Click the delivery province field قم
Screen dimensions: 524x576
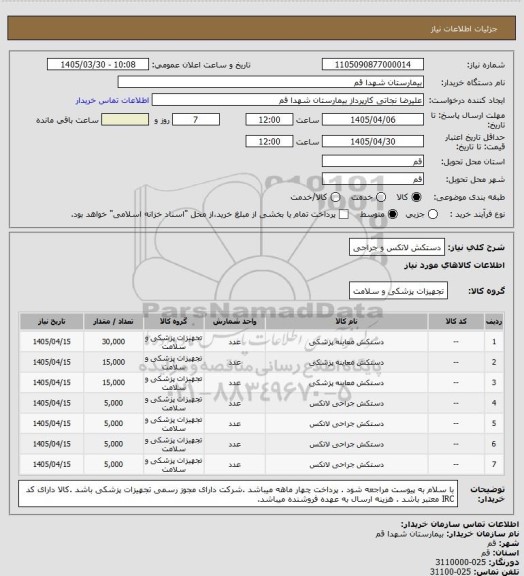pos(373,161)
